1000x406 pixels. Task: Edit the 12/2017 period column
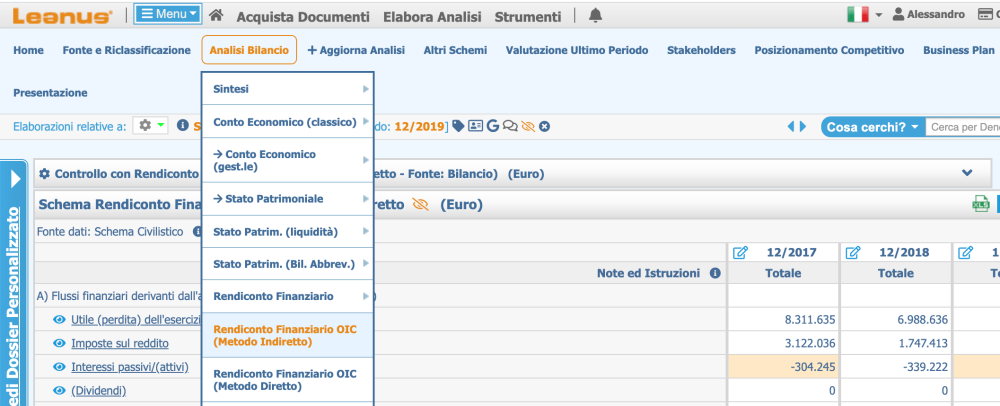coord(741,253)
